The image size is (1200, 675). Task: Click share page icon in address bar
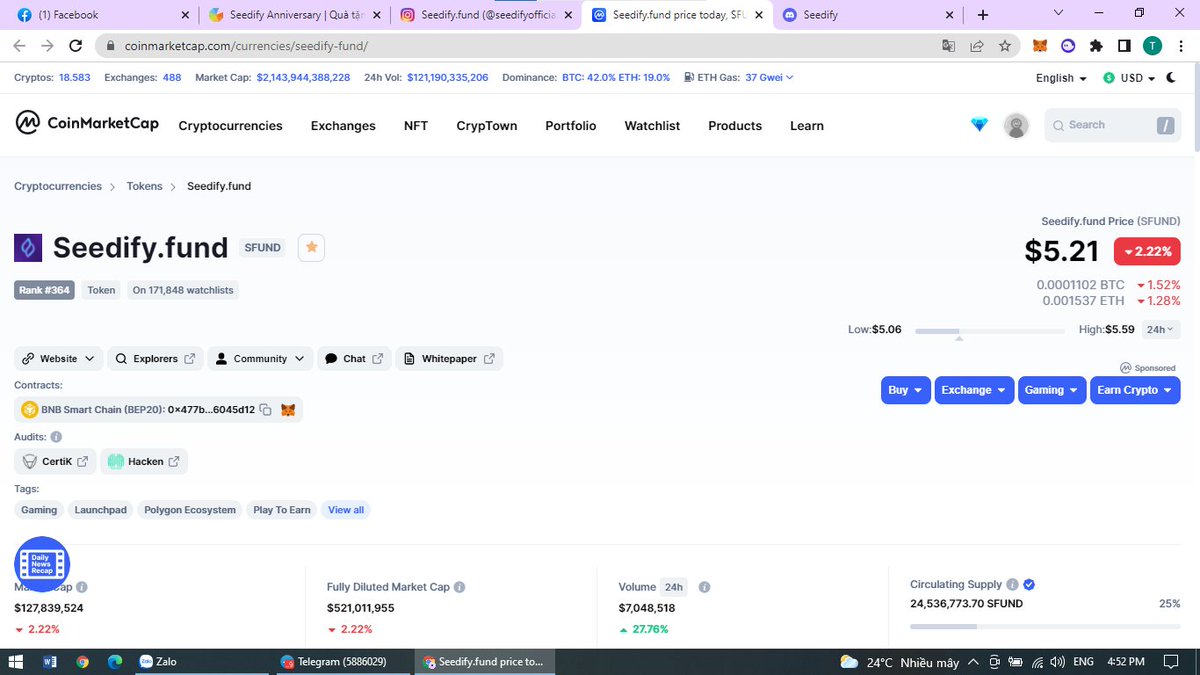tap(976, 46)
